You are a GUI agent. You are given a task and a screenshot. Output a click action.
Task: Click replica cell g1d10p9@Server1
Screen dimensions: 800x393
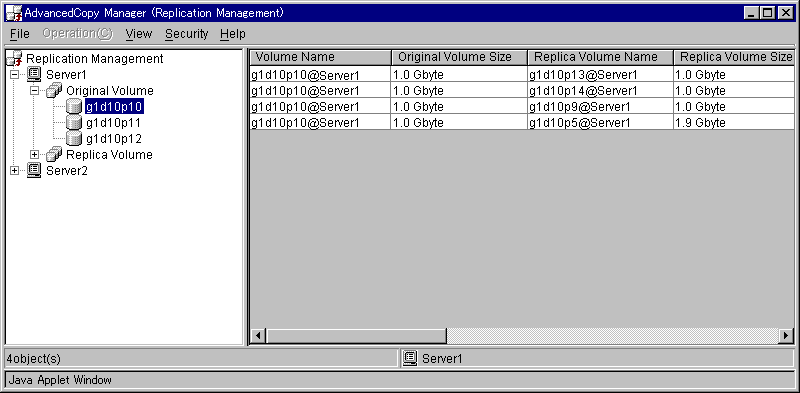[x=600, y=107]
